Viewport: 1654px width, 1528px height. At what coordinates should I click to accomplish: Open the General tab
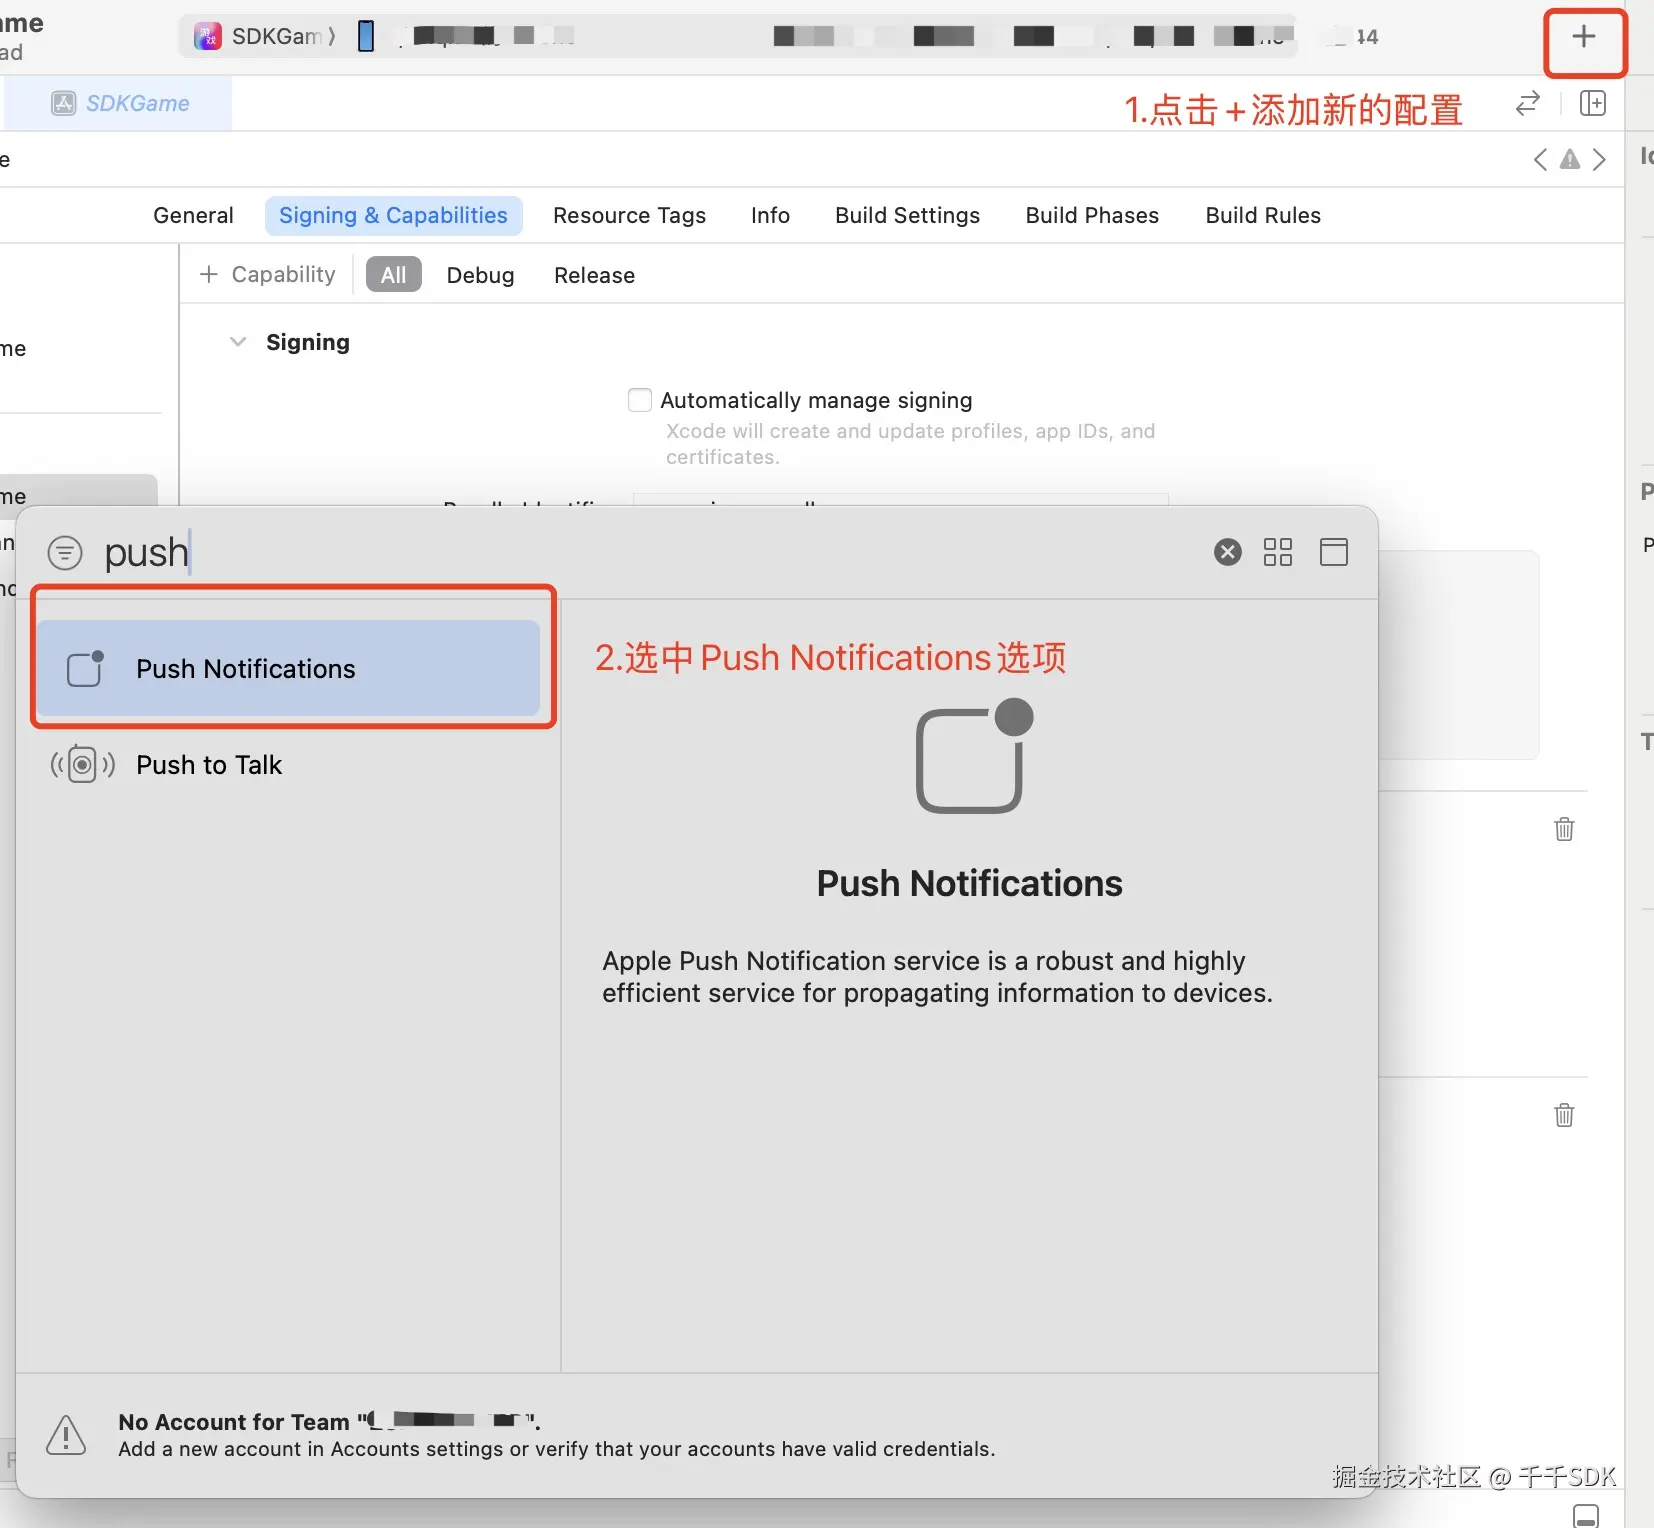coord(193,216)
